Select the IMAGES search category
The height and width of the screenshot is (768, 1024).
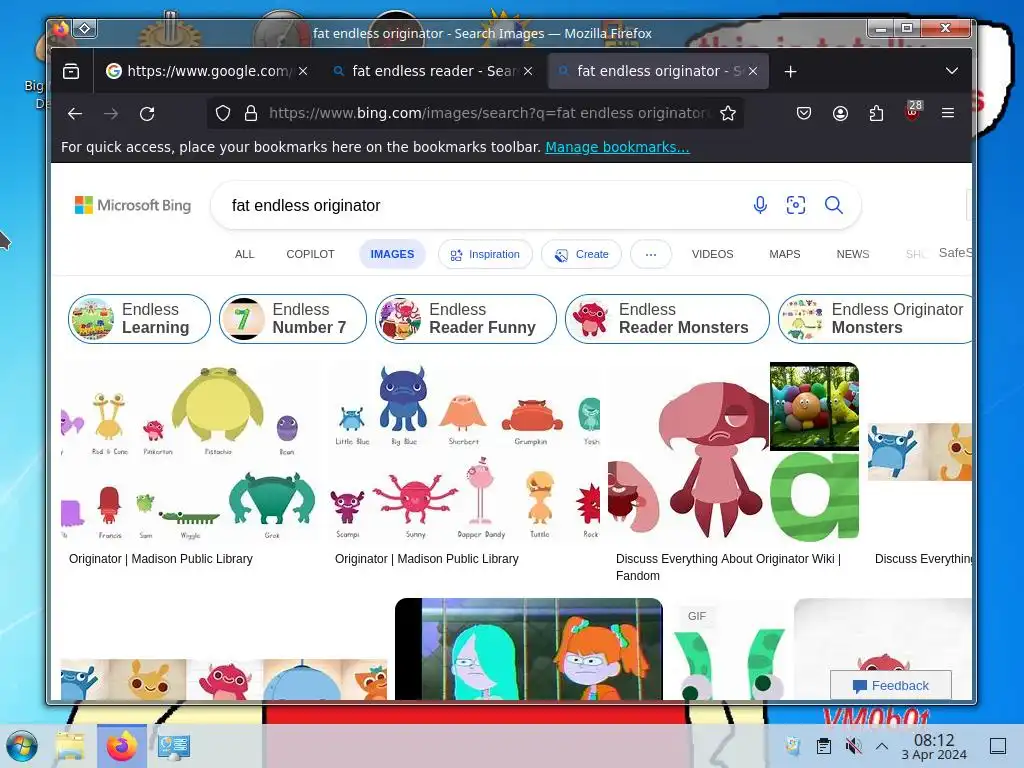click(x=392, y=254)
